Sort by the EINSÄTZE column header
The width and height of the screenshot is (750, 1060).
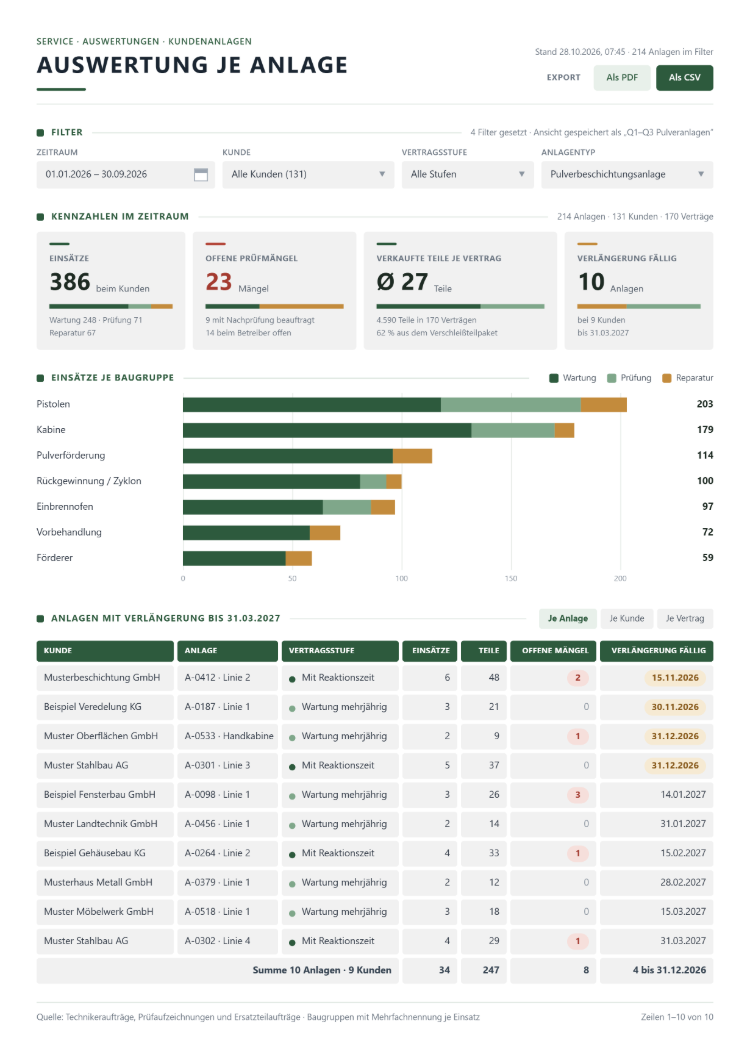pyautogui.click(x=430, y=651)
